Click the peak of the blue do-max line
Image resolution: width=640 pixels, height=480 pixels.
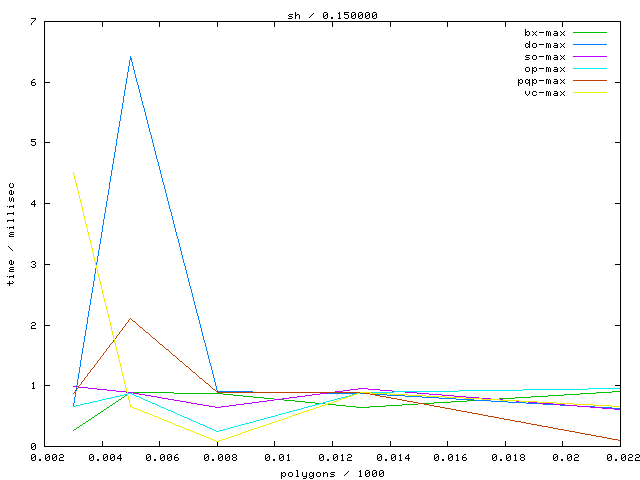tap(130, 56)
